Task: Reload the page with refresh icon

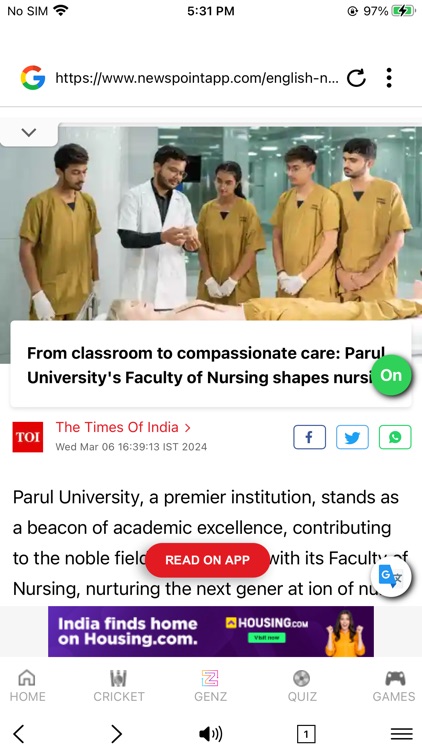Action: pos(356,77)
